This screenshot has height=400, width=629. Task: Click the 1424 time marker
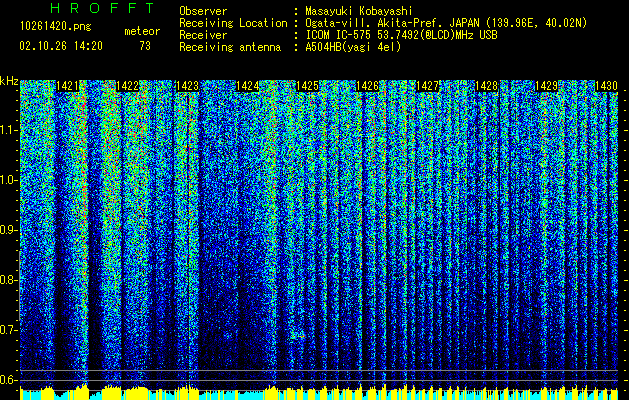tap(248, 86)
